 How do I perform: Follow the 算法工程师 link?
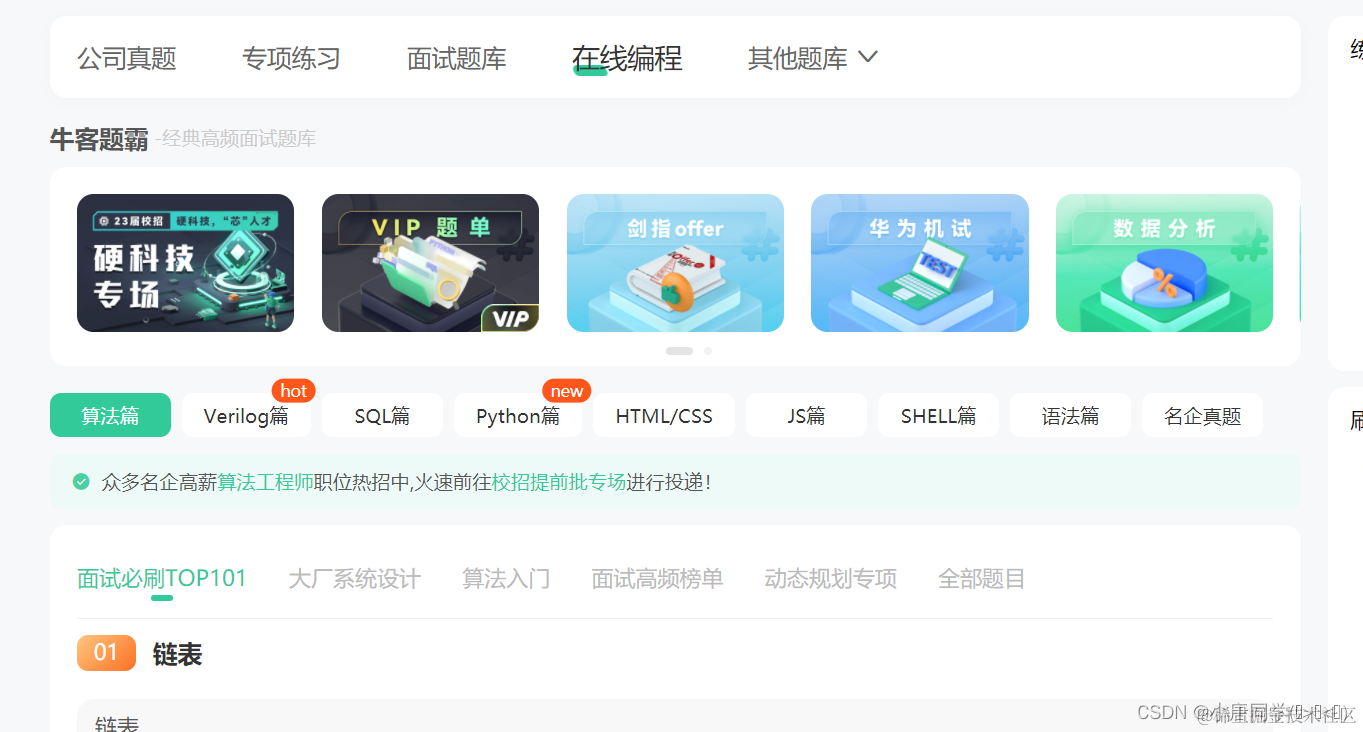click(x=266, y=482)
